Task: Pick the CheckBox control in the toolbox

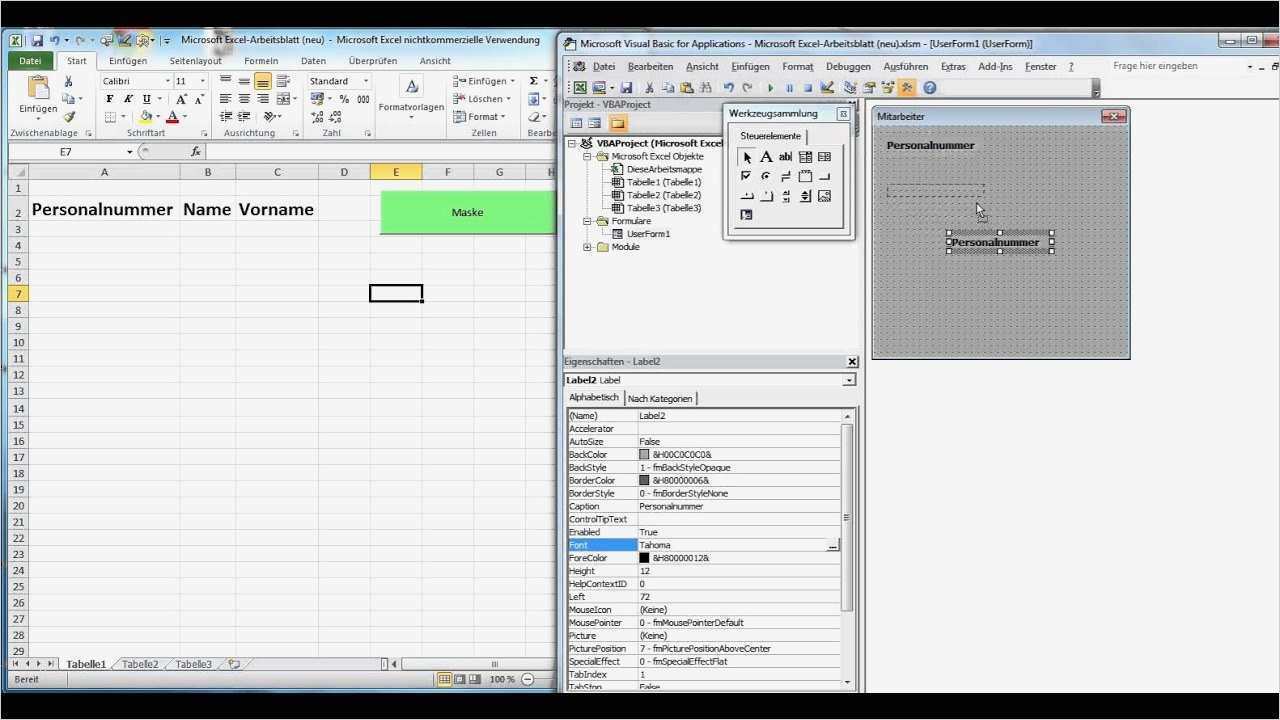Action: point(746,176)
